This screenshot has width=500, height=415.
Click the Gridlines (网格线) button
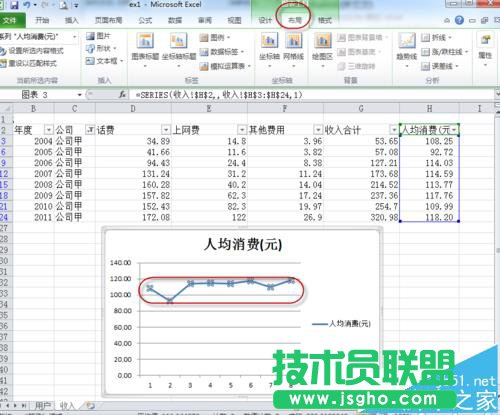[294, 49]
